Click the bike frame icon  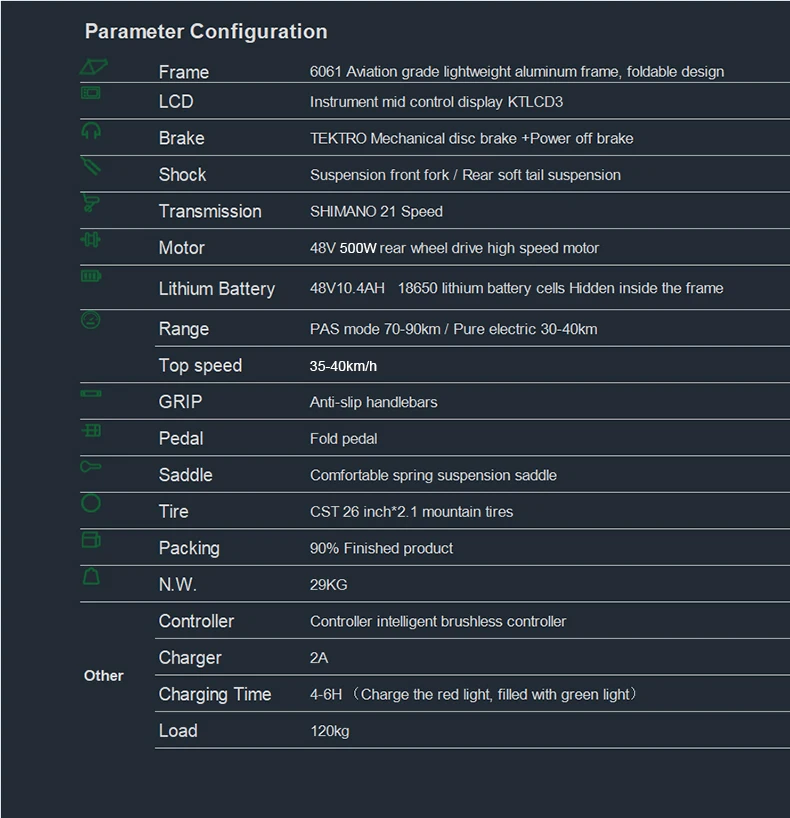(93, 68)
